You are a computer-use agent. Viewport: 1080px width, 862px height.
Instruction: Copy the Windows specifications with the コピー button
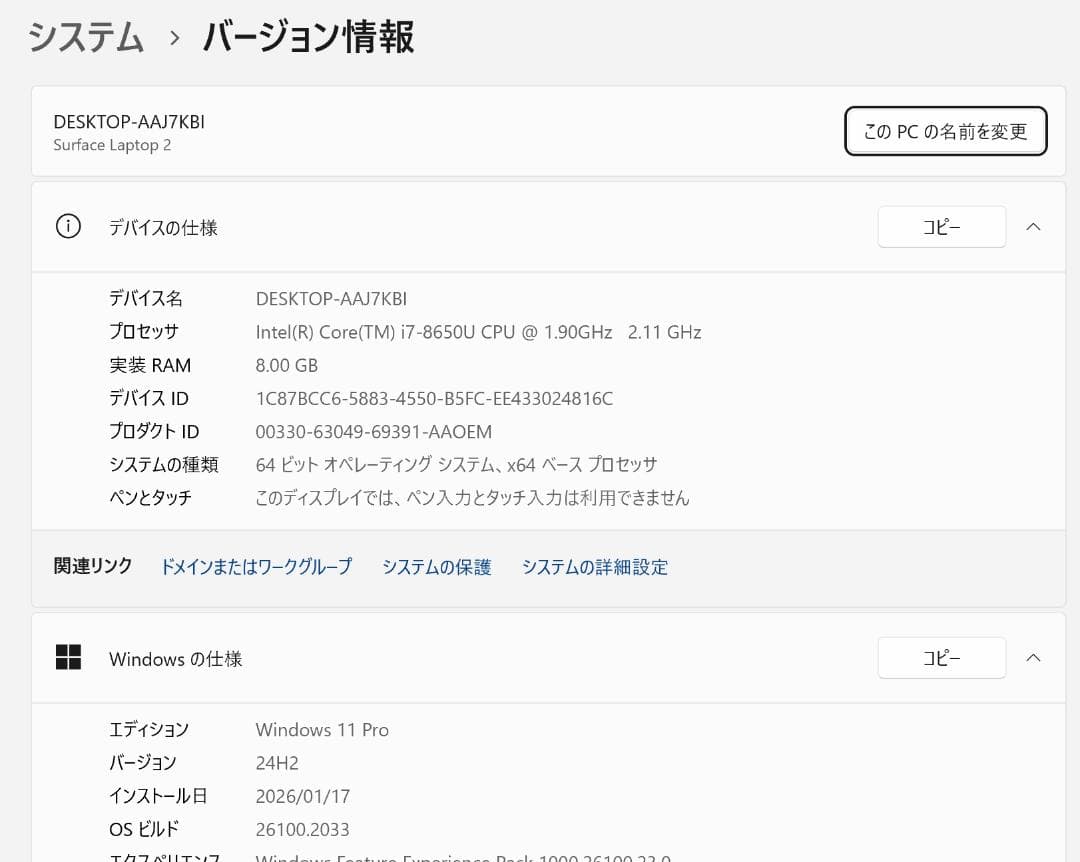[x=941, y=657]
